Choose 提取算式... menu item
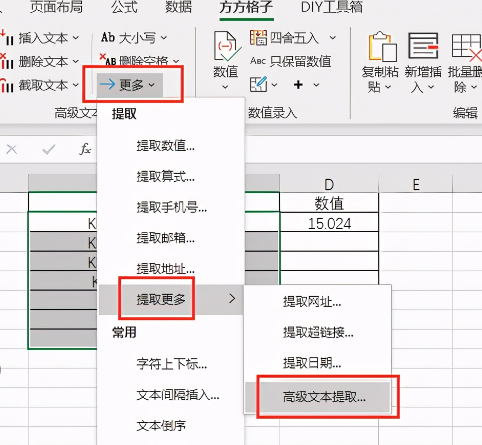Screen dimensions: 482x445 pos(171,176)
